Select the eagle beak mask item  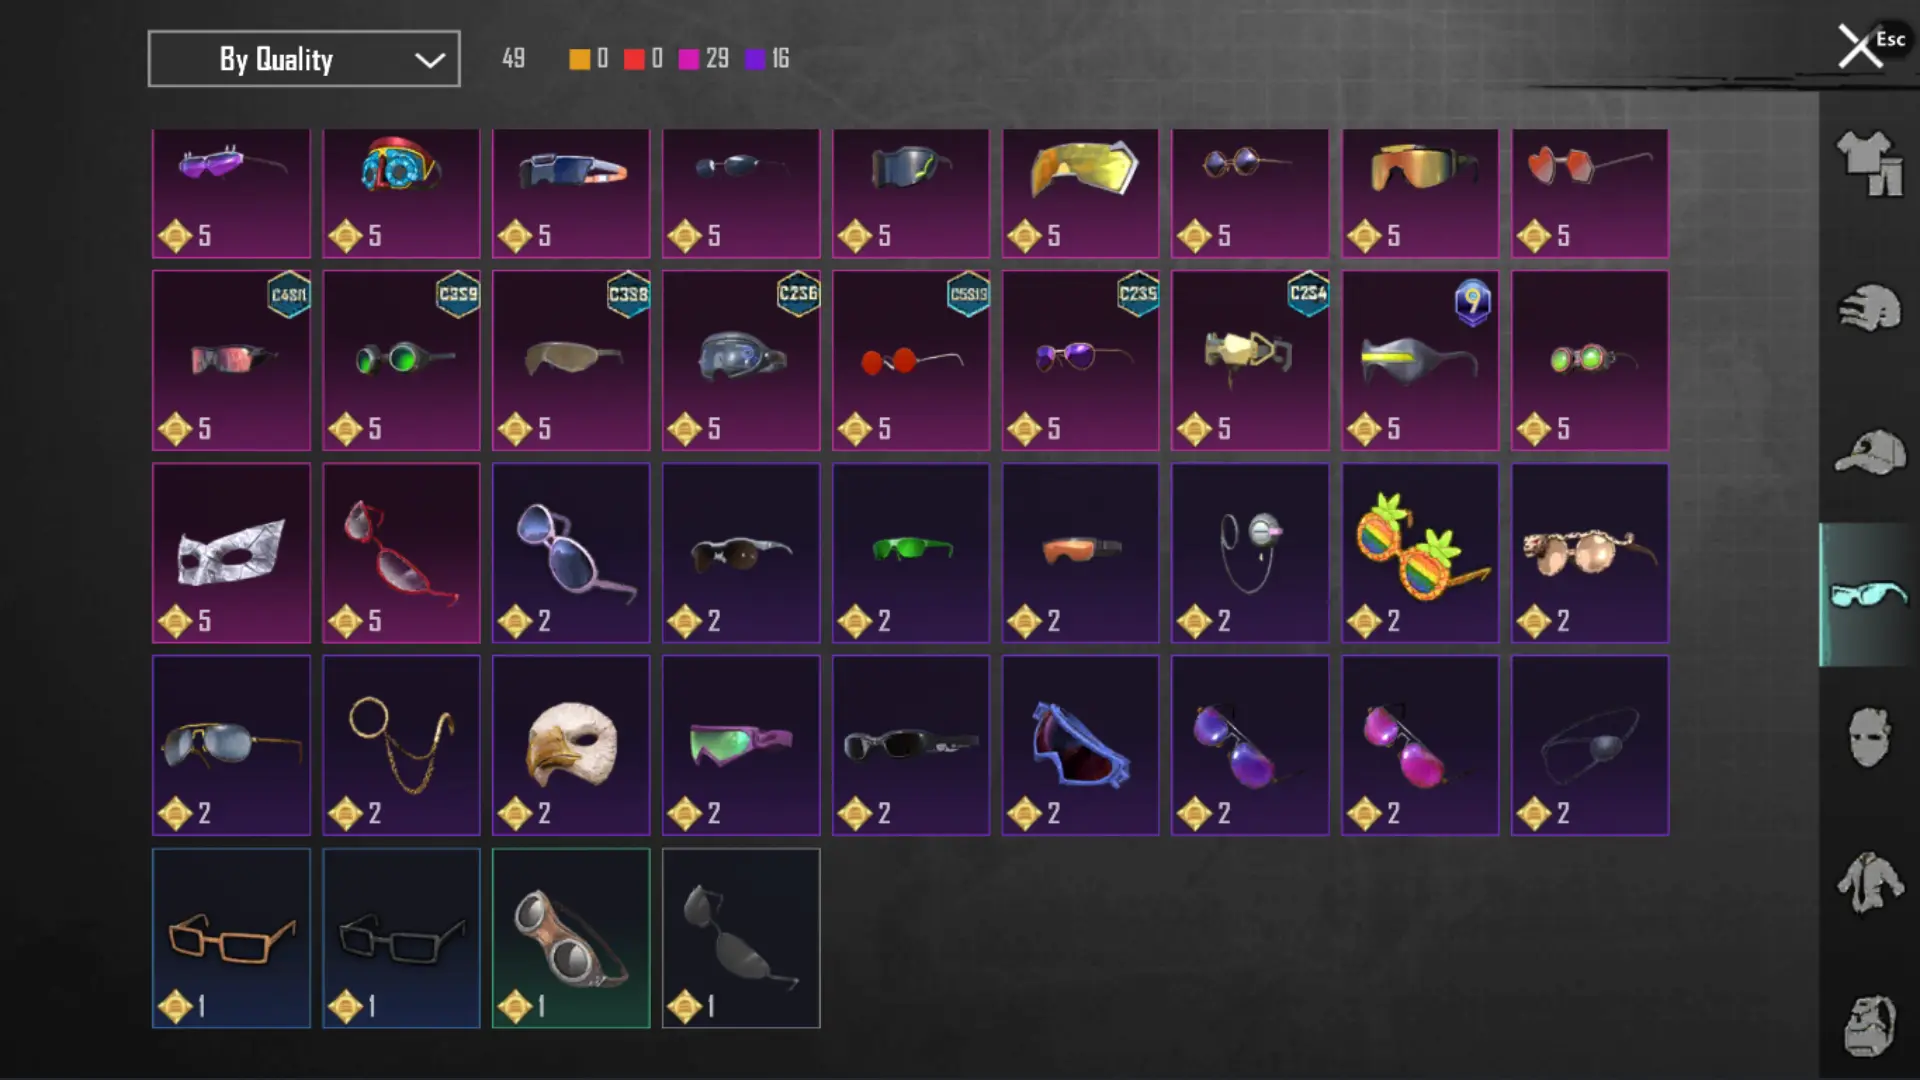point(571,745)
